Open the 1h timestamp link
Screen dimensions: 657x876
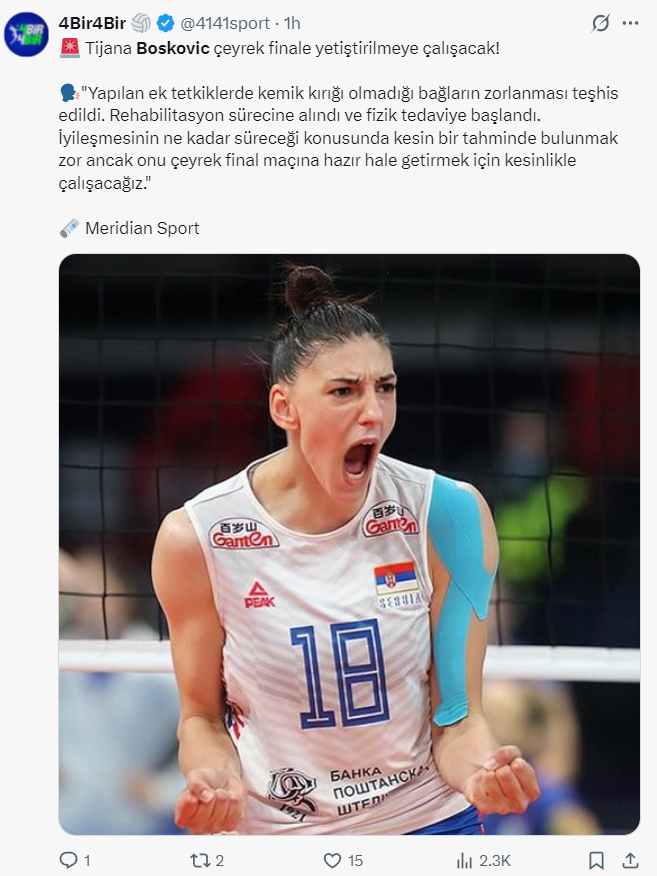(292, 23)
